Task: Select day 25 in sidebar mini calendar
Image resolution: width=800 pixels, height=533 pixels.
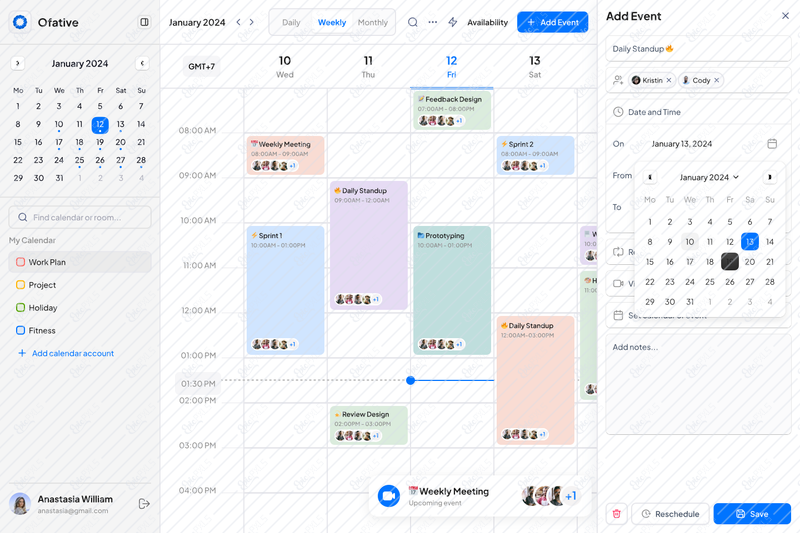Action: point(80,160)
